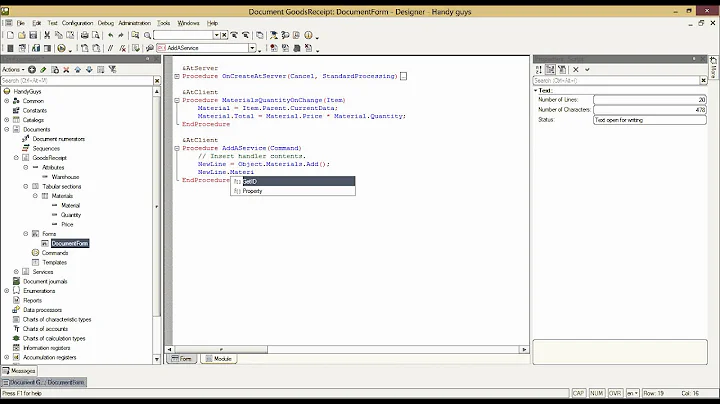Filter the configuration tree with the funnel icon

tap(112, 69)
